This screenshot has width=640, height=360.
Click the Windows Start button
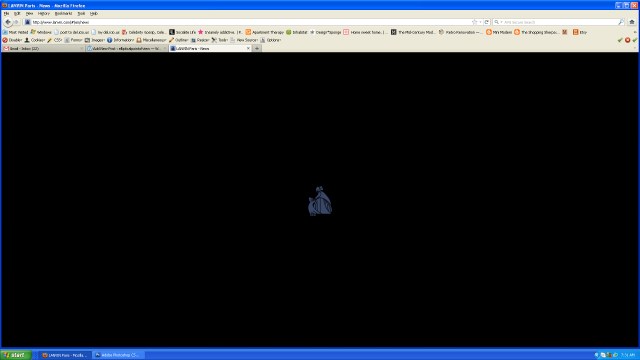[16, 355]
